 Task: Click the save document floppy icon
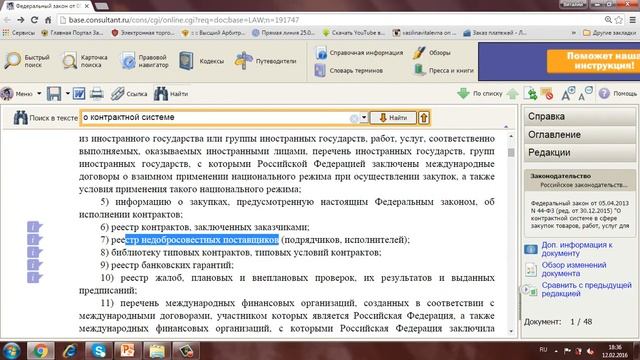(54, 93)
